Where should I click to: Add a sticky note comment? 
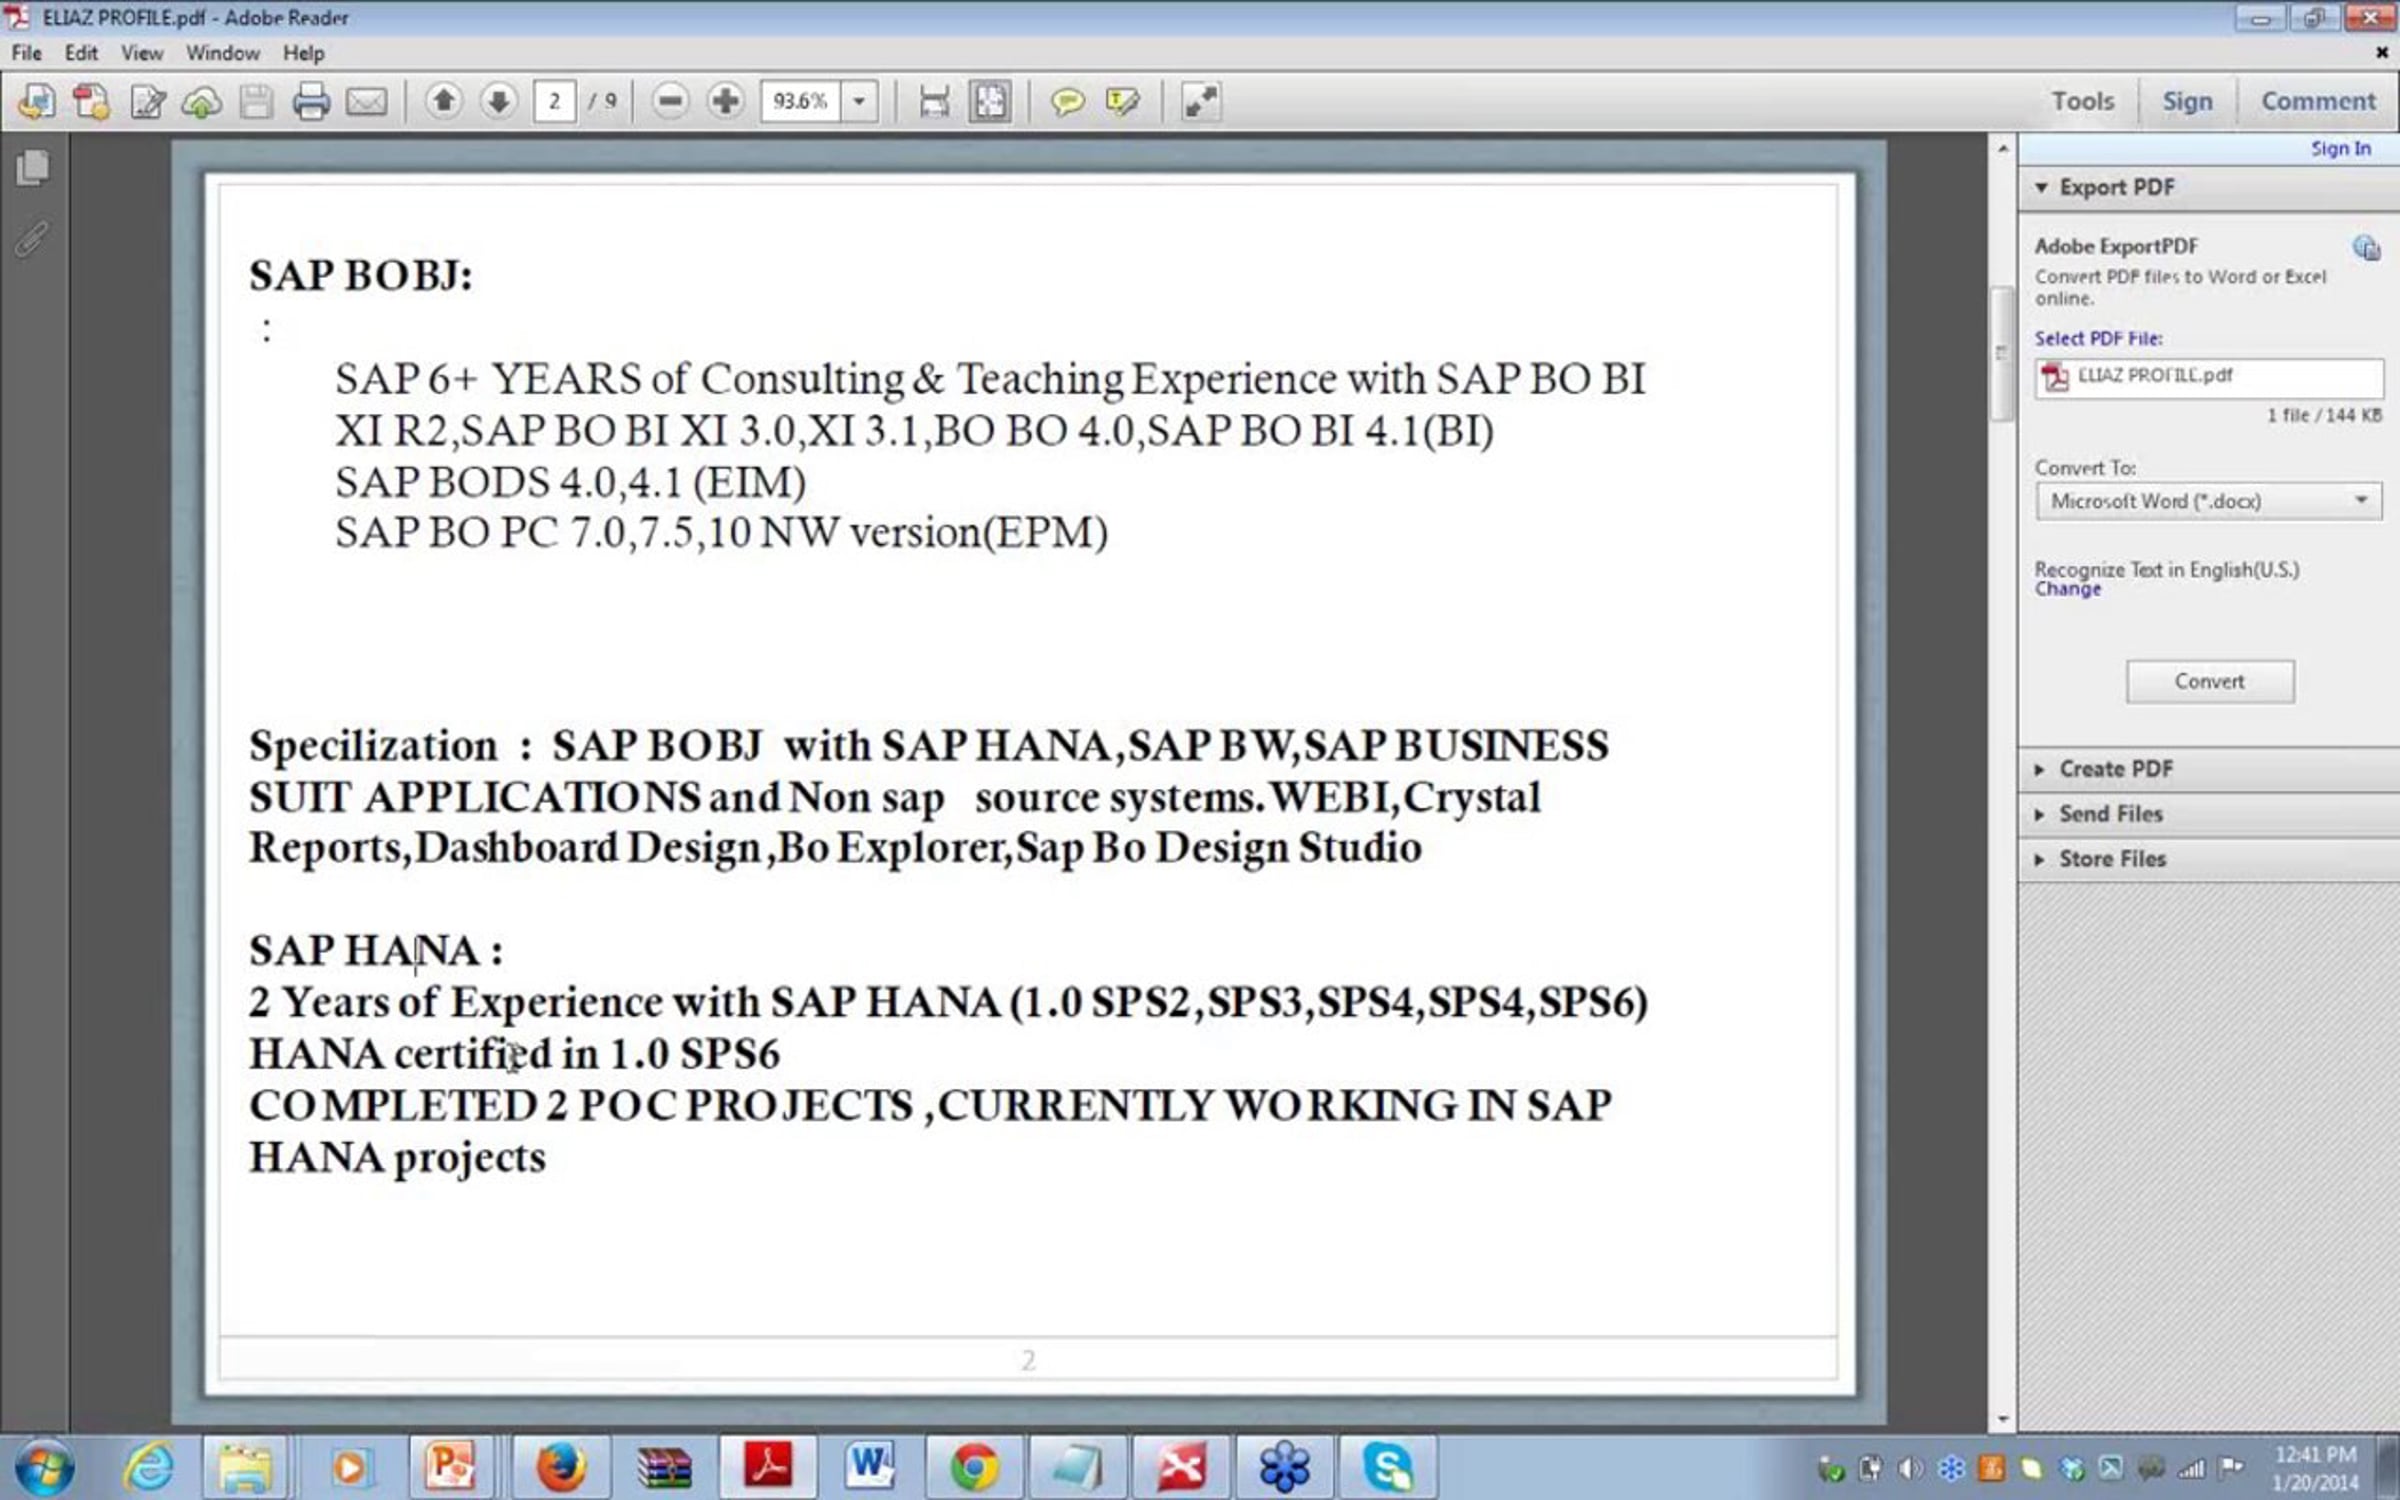coord(1067,101)
